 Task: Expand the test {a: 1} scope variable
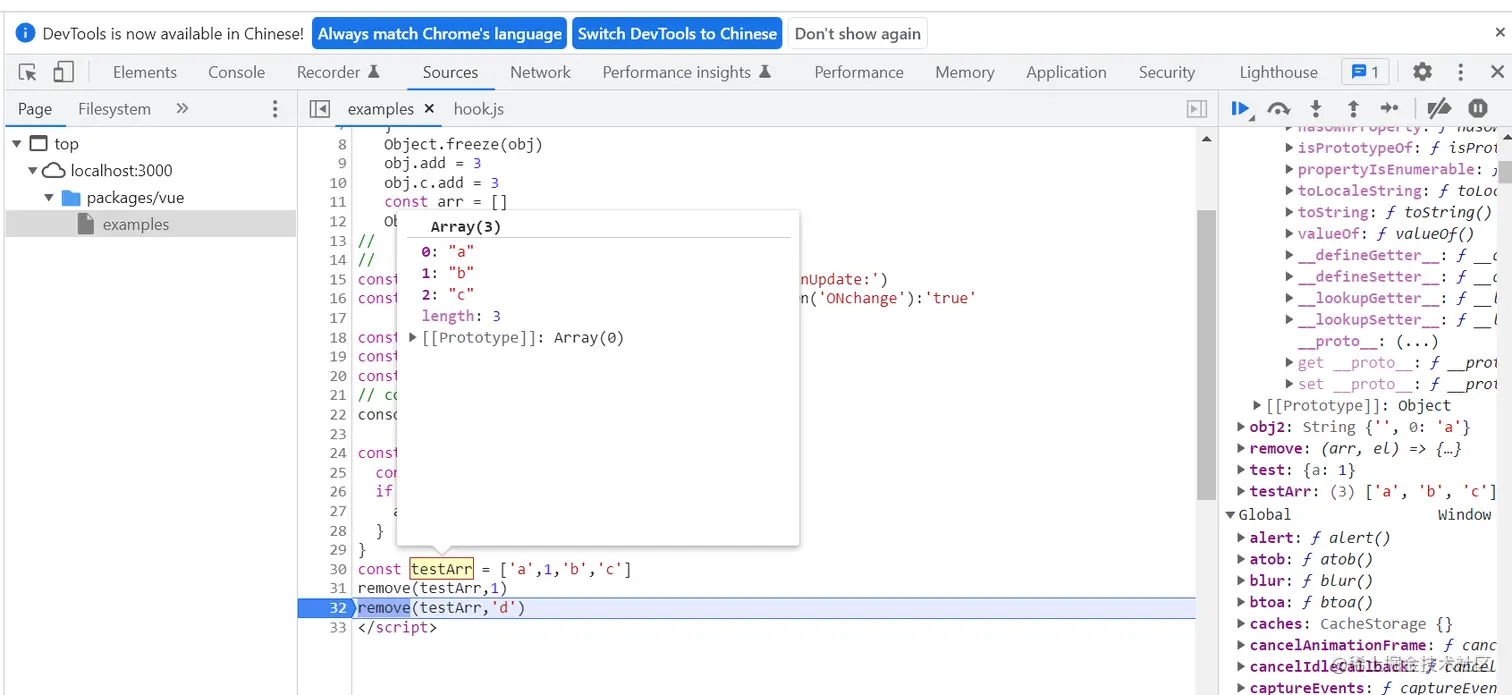[x=1241, y=470]
